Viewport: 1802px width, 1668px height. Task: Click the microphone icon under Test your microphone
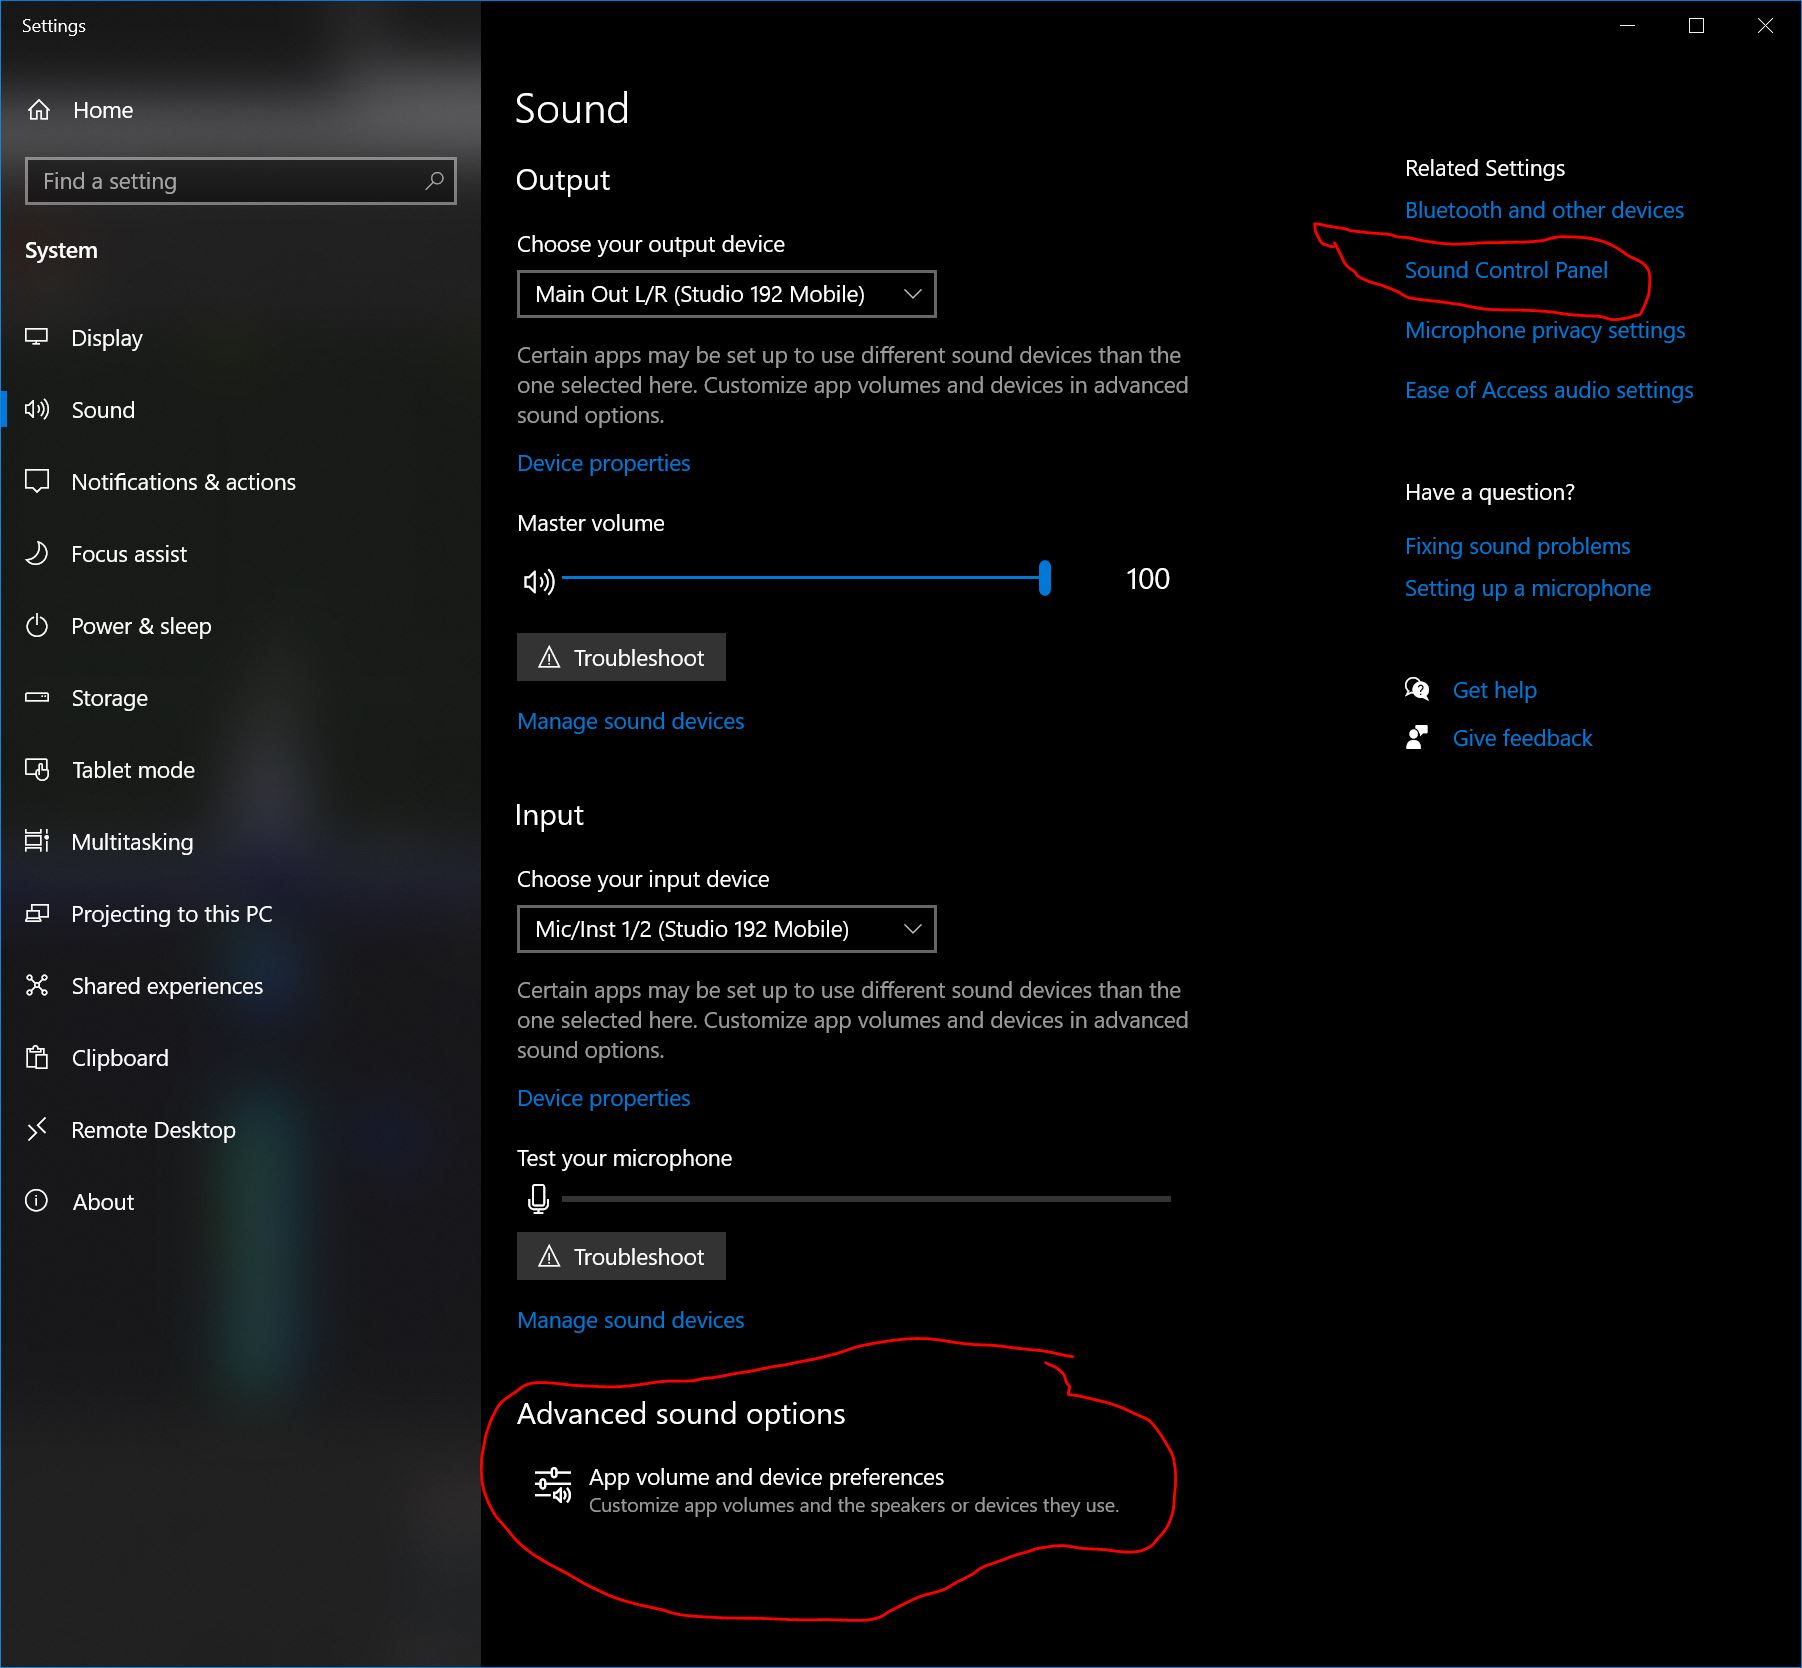538,1197
